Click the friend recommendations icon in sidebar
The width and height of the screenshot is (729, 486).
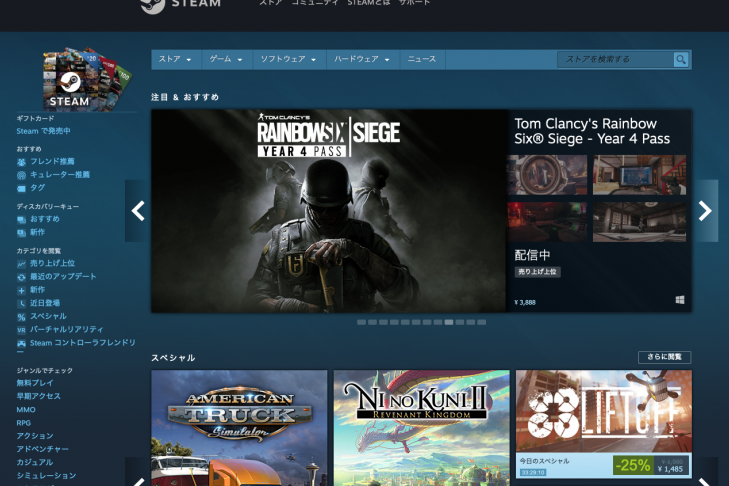coord(21,162)
